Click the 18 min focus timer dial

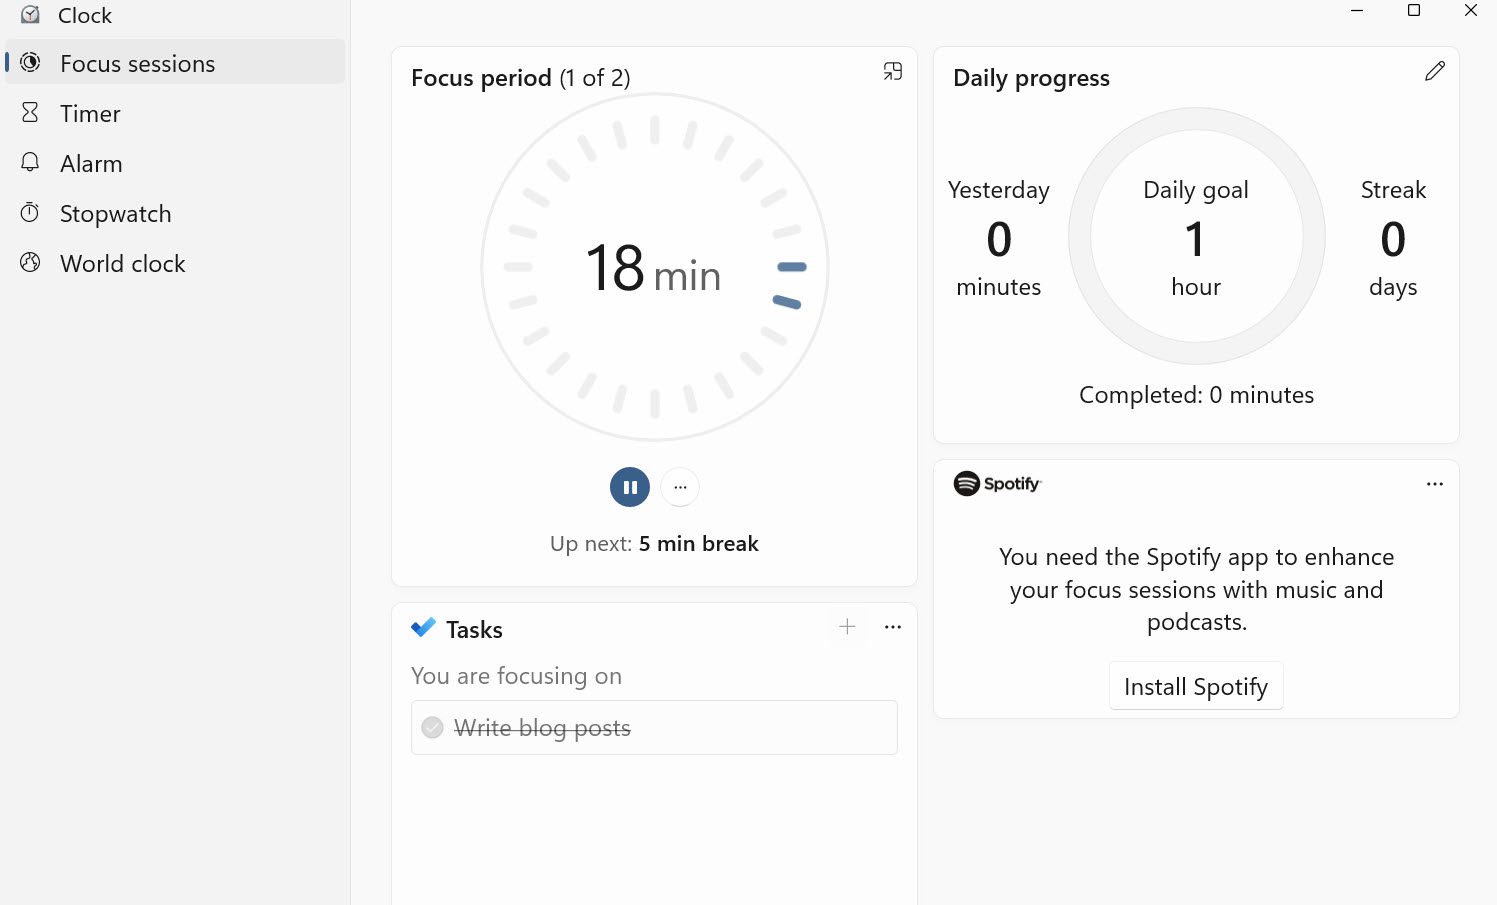[654, 267]
